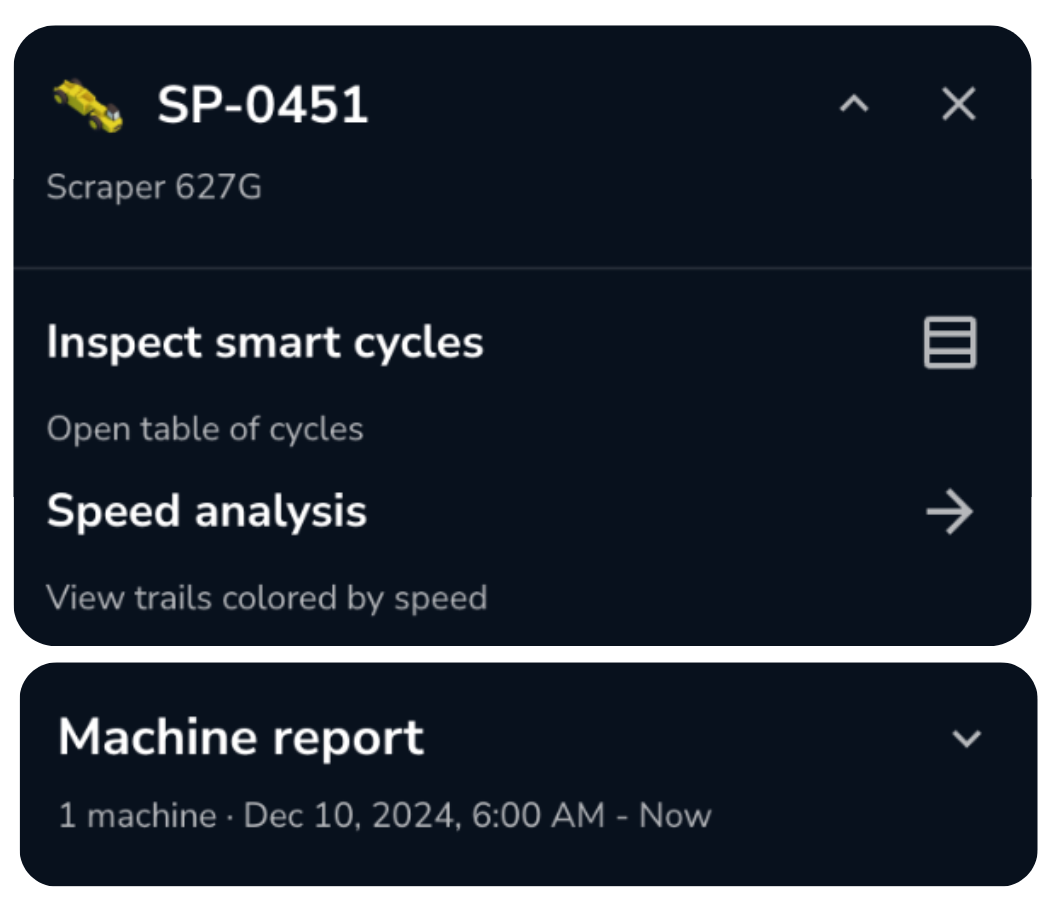
Task: Click the SP-0451 machine title
Action: tap(262, 105)
